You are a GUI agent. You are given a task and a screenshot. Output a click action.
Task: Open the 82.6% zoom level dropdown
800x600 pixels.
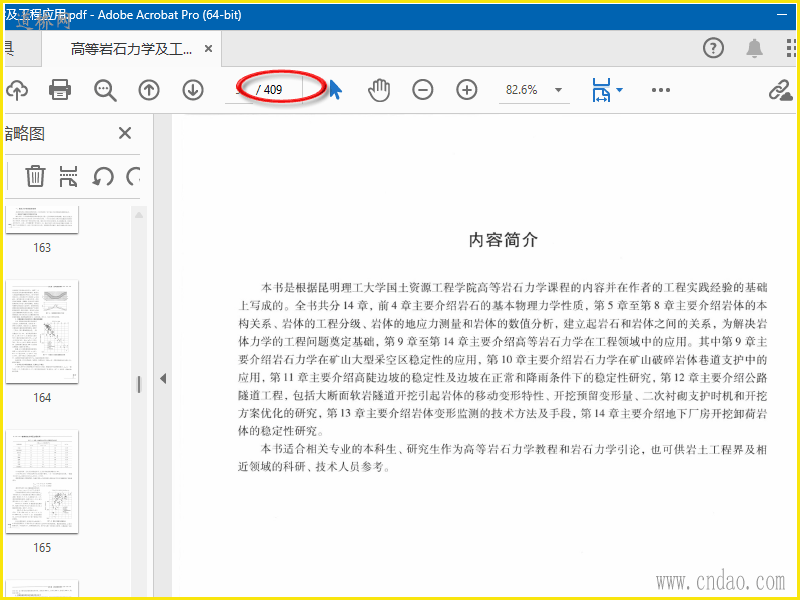pyautogui.click(x=558, y=90)
